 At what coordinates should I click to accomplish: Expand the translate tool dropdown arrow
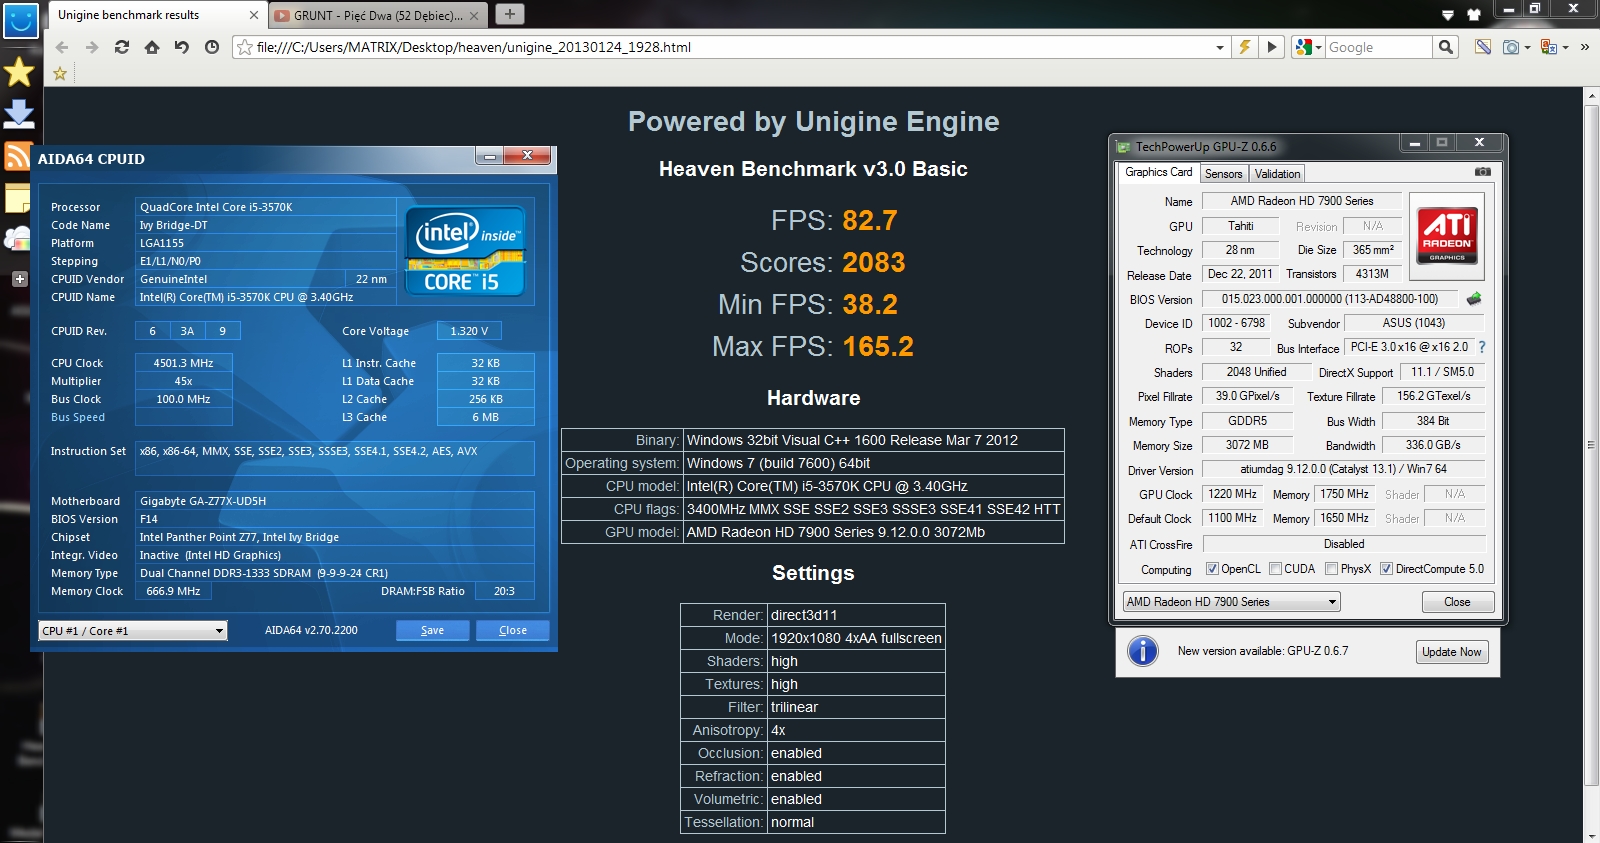[x=1565, y=47]
